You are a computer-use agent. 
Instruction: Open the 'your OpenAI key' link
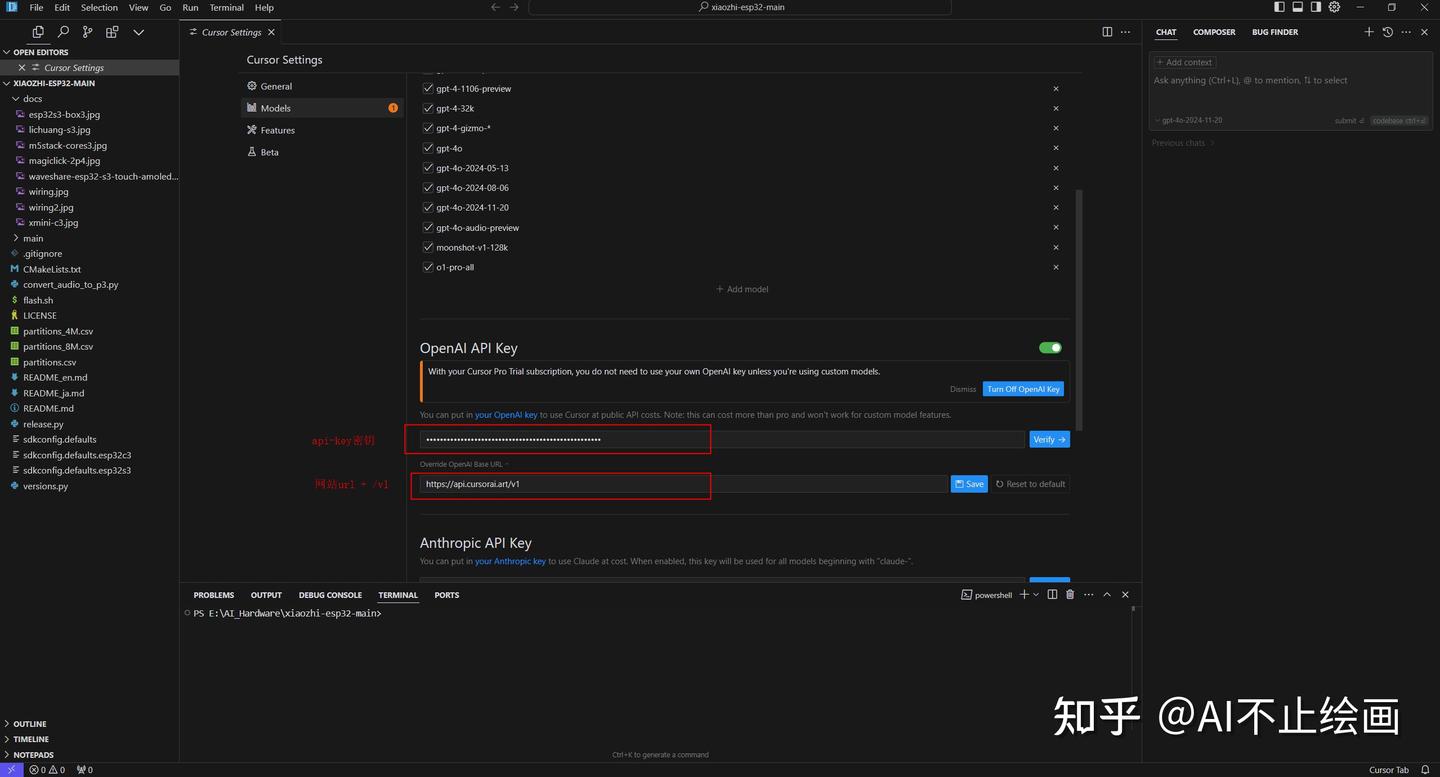click(506, 414)
